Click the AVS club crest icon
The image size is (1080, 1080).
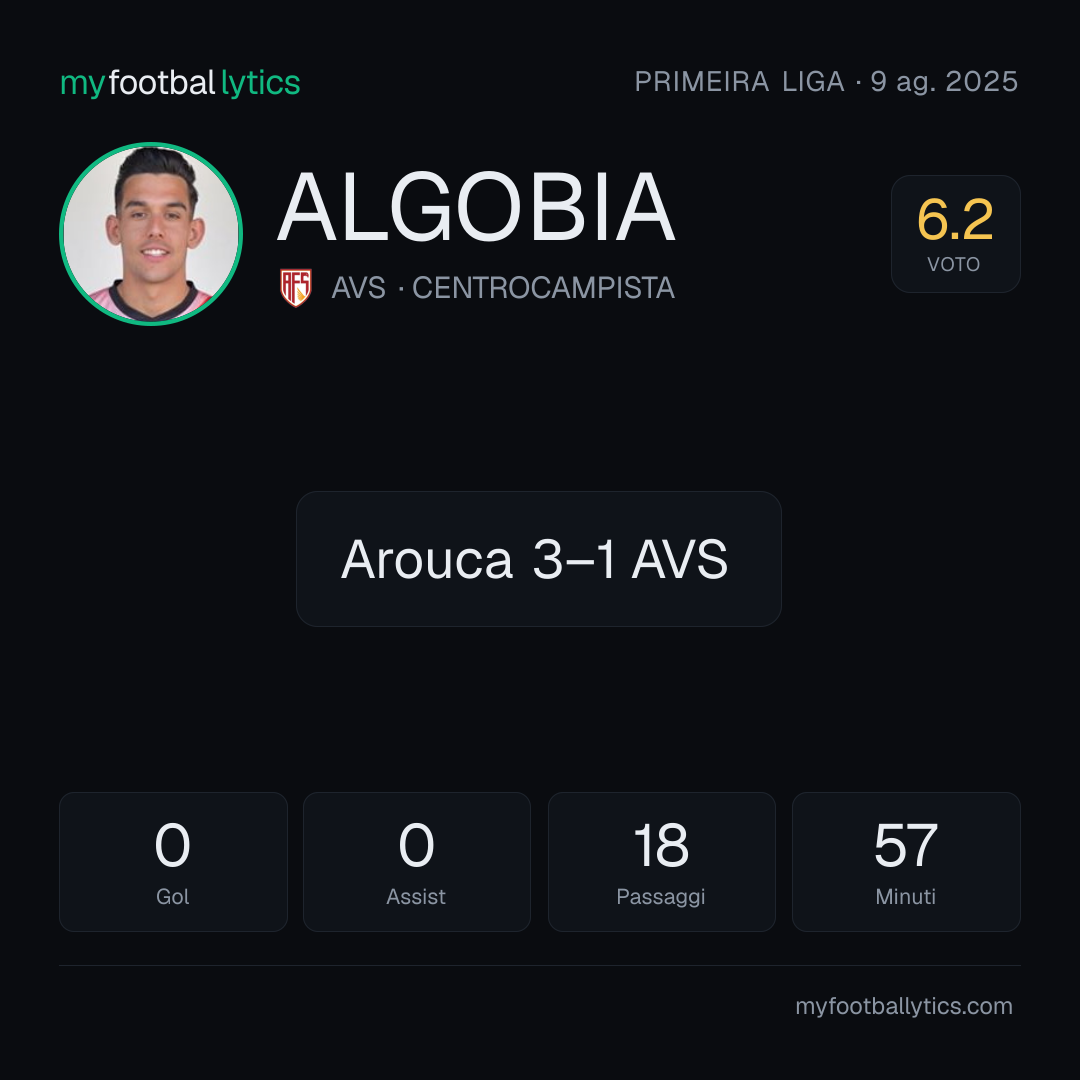[296, 287]
